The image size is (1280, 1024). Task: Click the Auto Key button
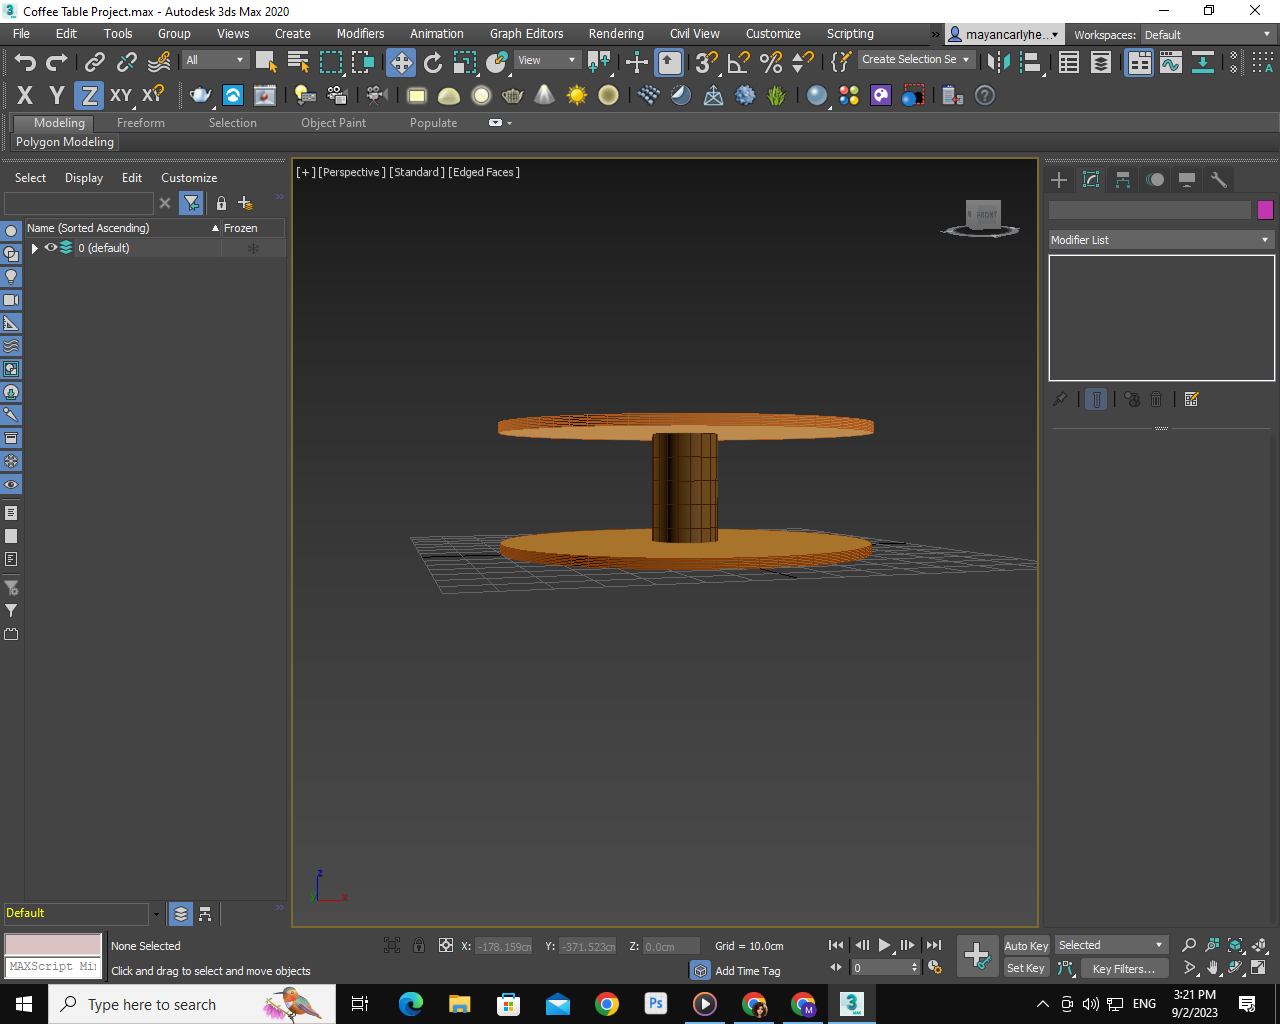(x=1026, y=945)
